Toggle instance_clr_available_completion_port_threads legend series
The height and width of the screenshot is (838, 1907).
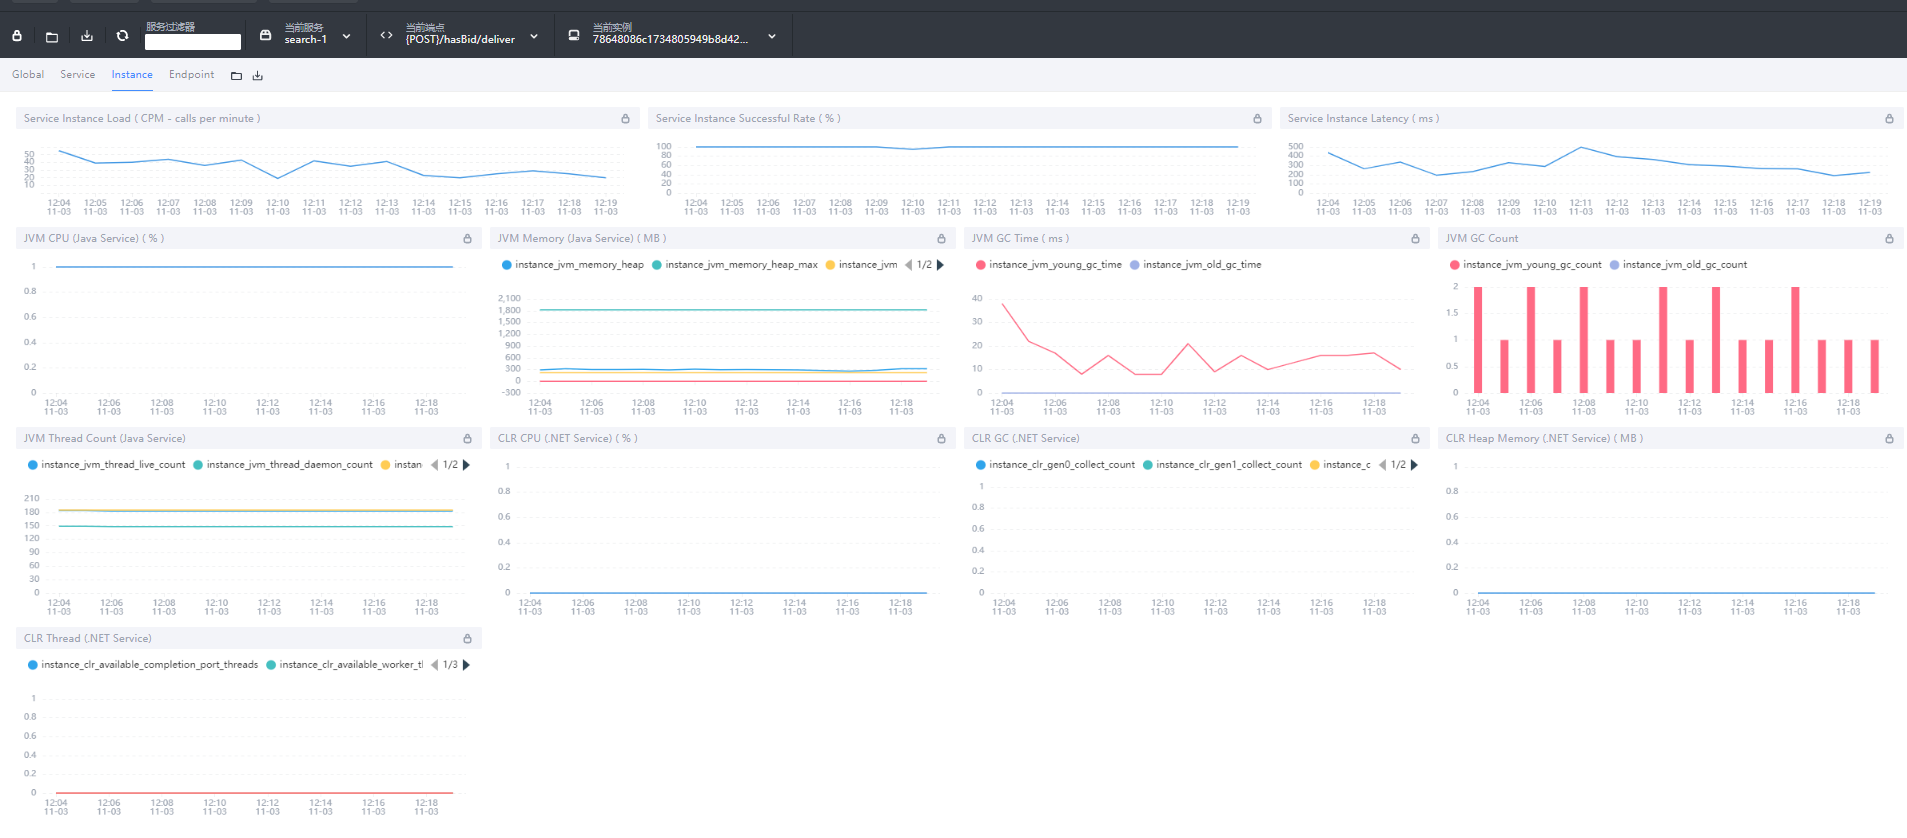point(143,665)
